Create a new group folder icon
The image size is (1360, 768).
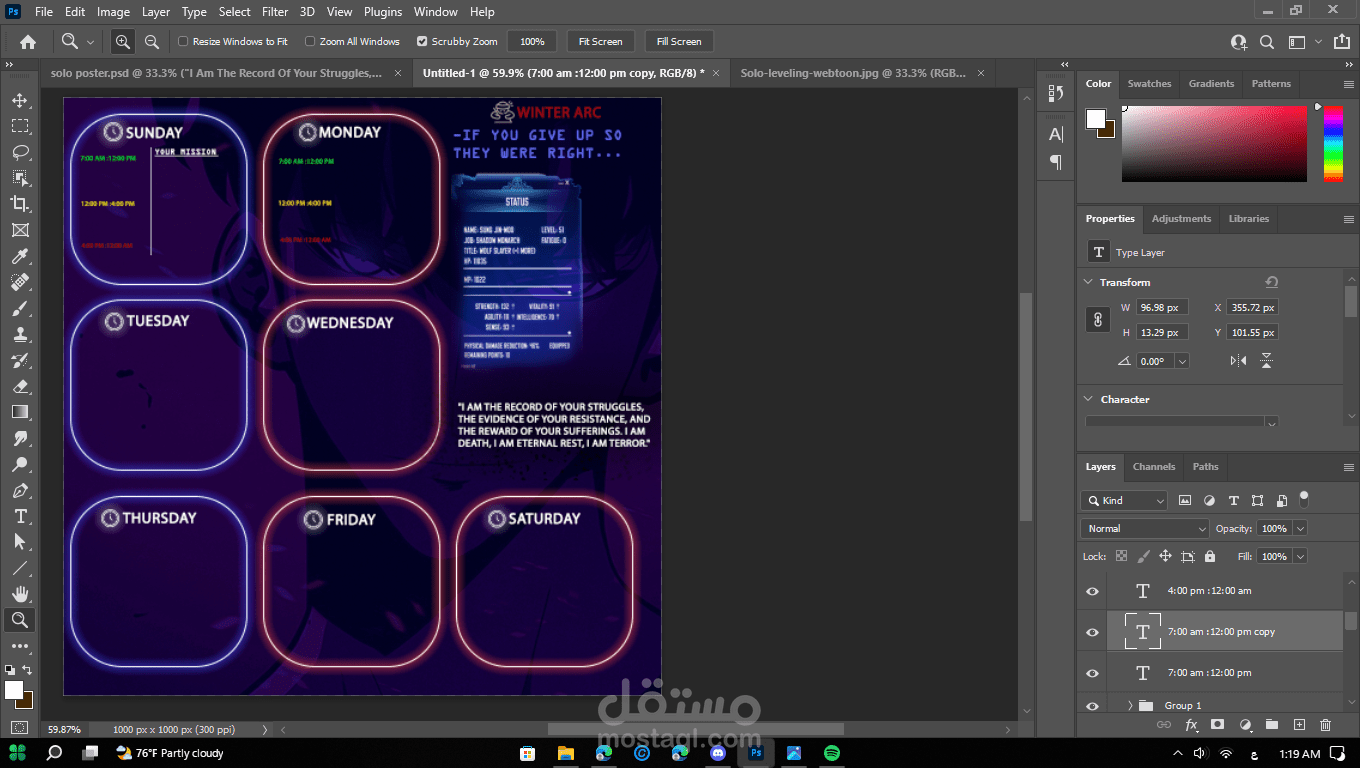point(1272,725)
